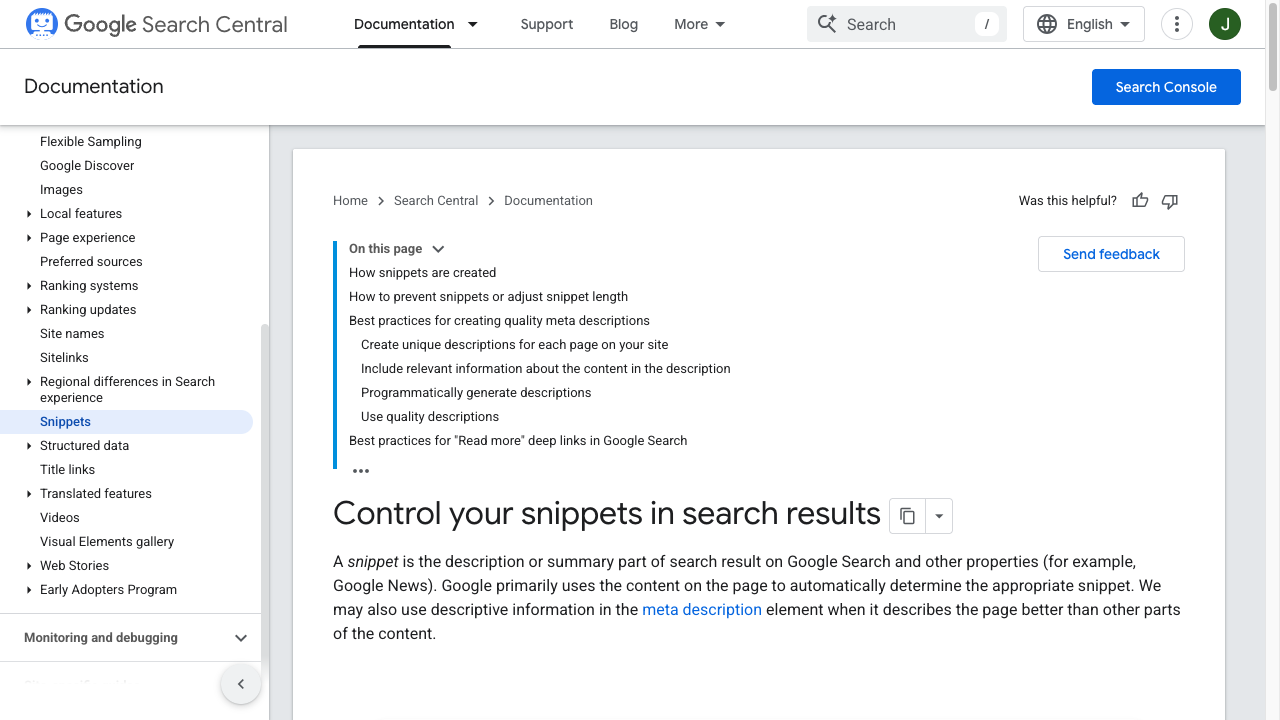
Task: Open the Blog tab
Action: click(x=624, y=24)
